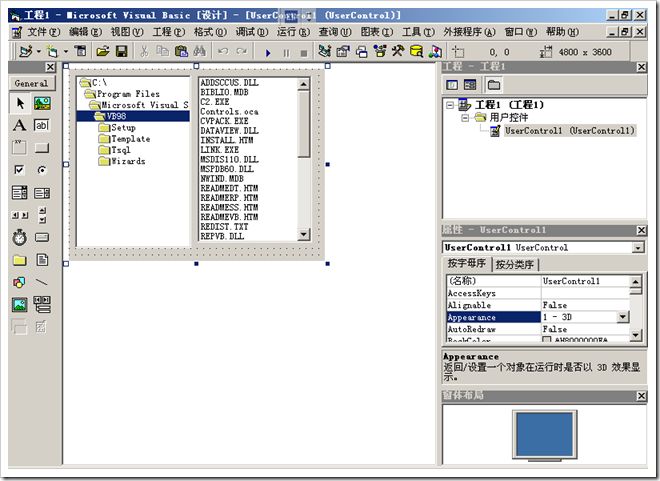Select the TextBox tool in toolbox
This screenshot has height=481, width=660.
point(42,125)
